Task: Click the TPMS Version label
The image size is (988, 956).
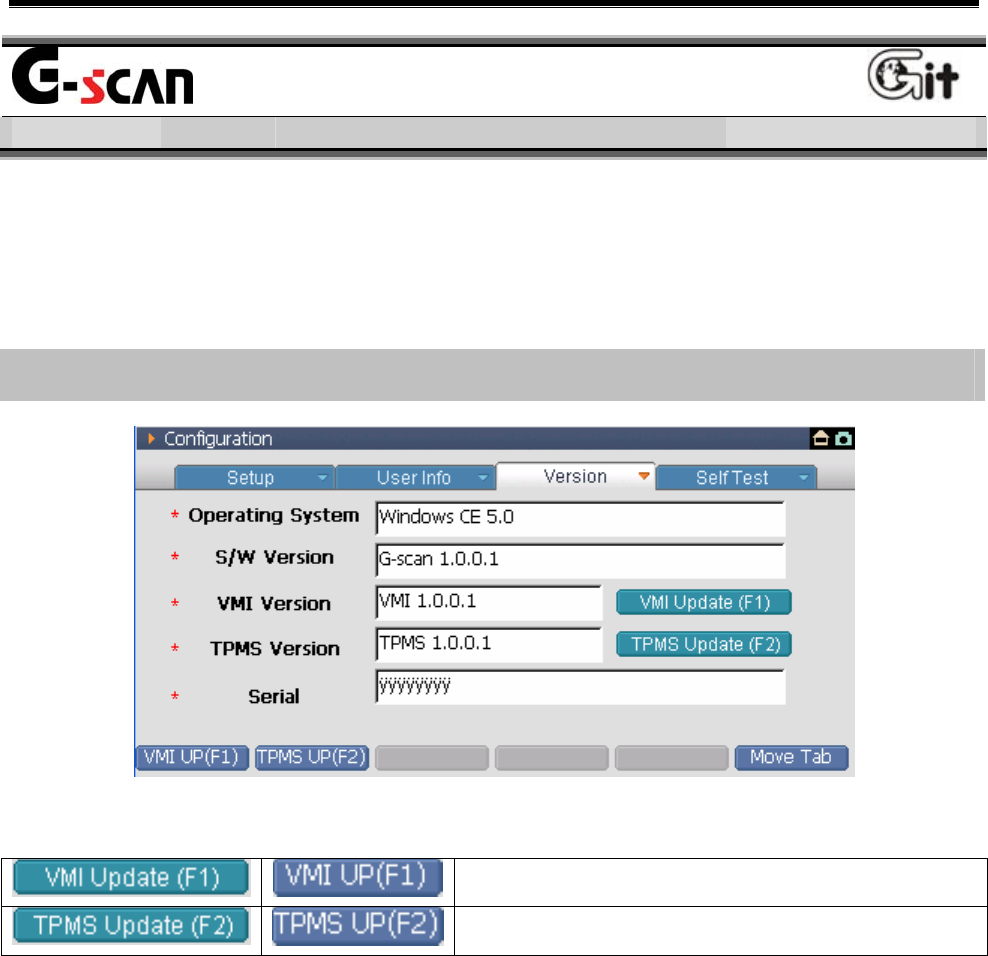Action: tap(275, 648)
